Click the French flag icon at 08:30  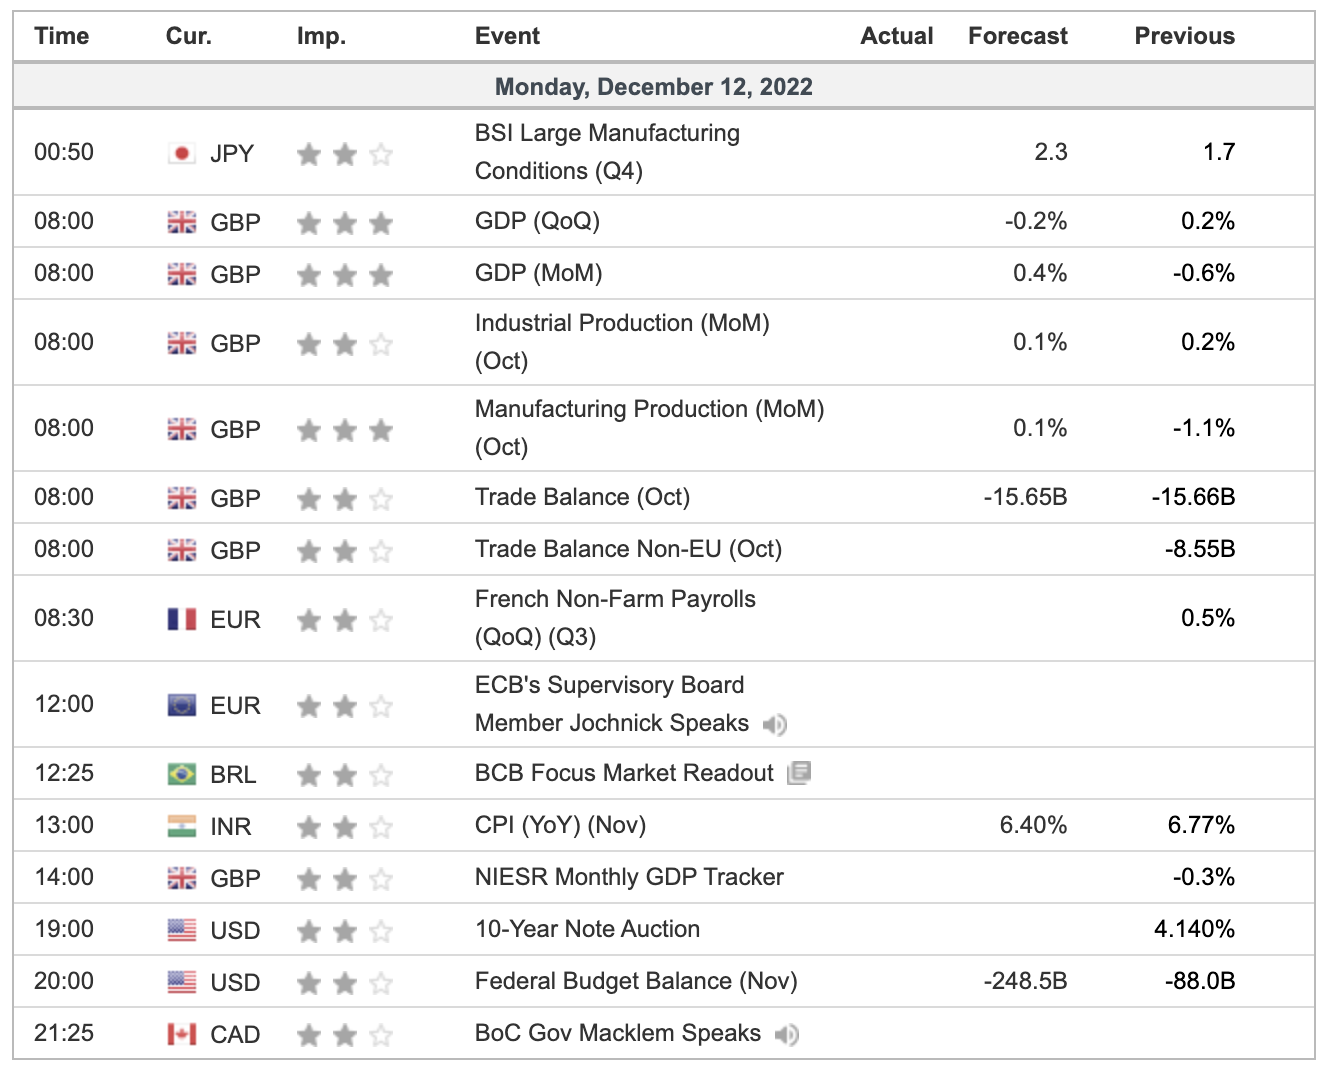(x=182, y=619)
